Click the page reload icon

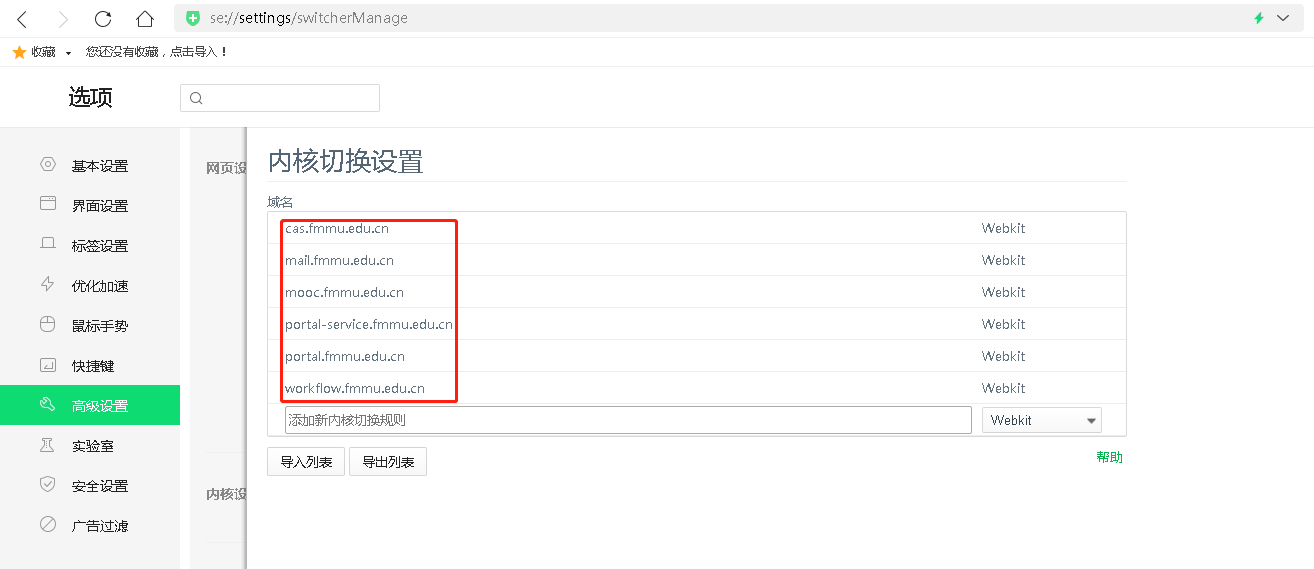click(x=103, y=18)
